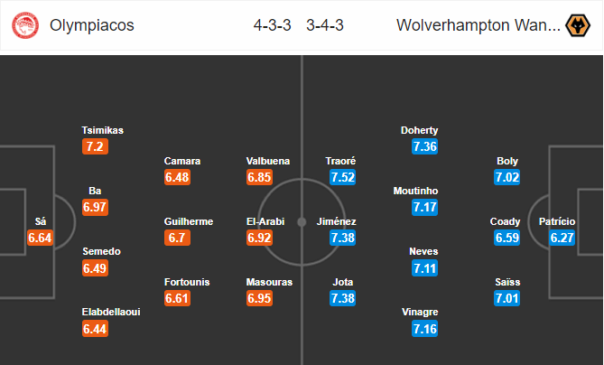604x365 pixels.
Task: Select player Jiménez on the pitch
Action: point(336,221)
